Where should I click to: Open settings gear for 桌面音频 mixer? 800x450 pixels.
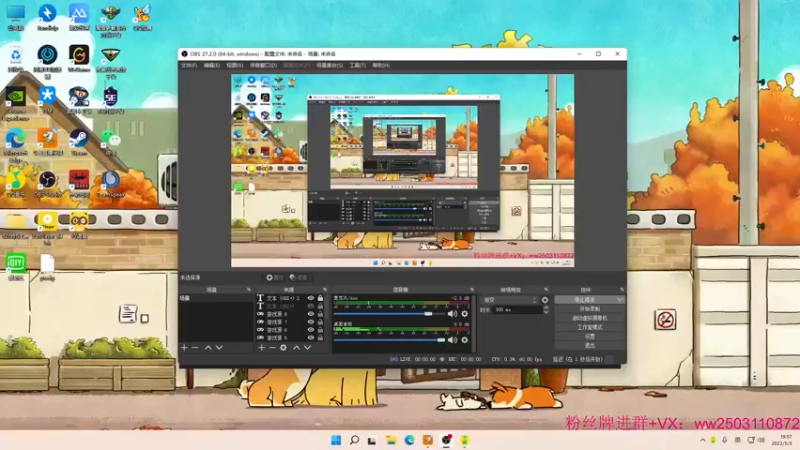[464, 340]
